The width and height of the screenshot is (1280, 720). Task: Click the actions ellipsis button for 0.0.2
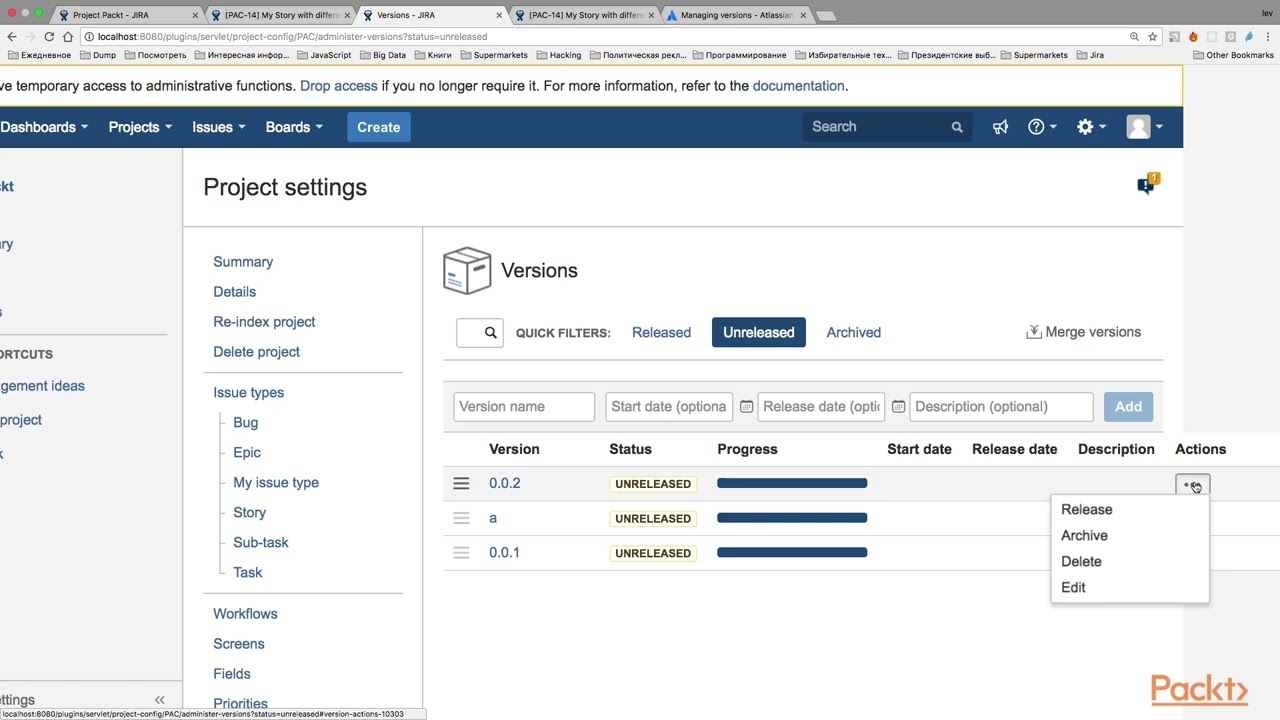[1192, 485]
